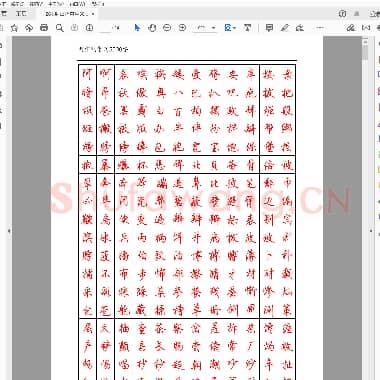Switch to the 工具 tab

[21, 14]
